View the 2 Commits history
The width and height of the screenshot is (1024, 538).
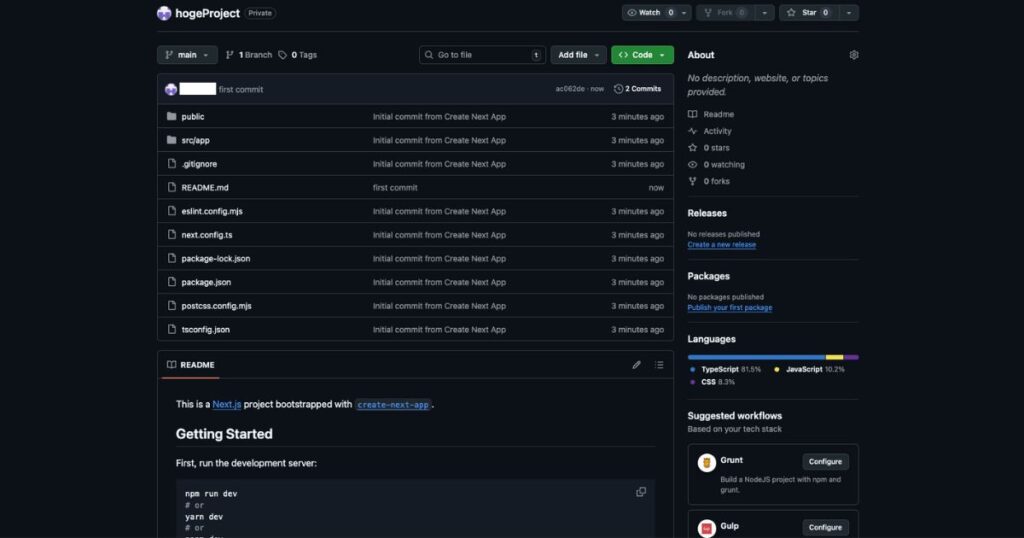637,89
